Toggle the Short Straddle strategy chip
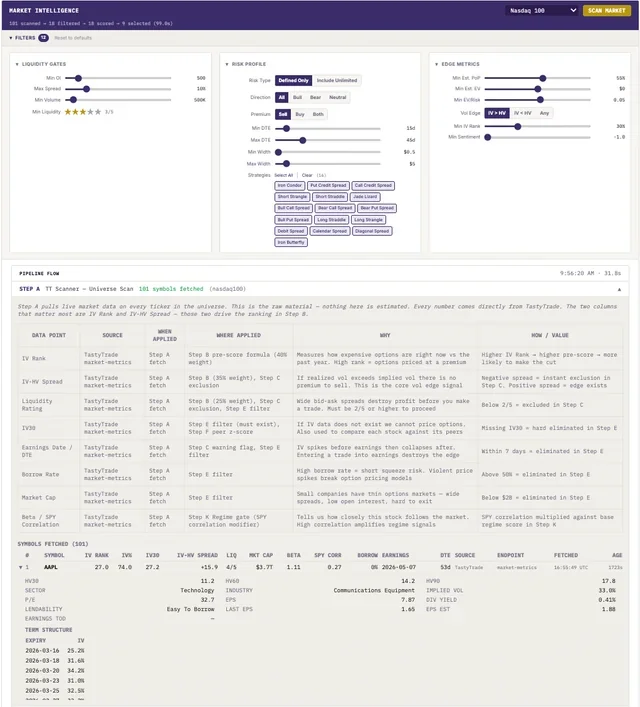 330,197
